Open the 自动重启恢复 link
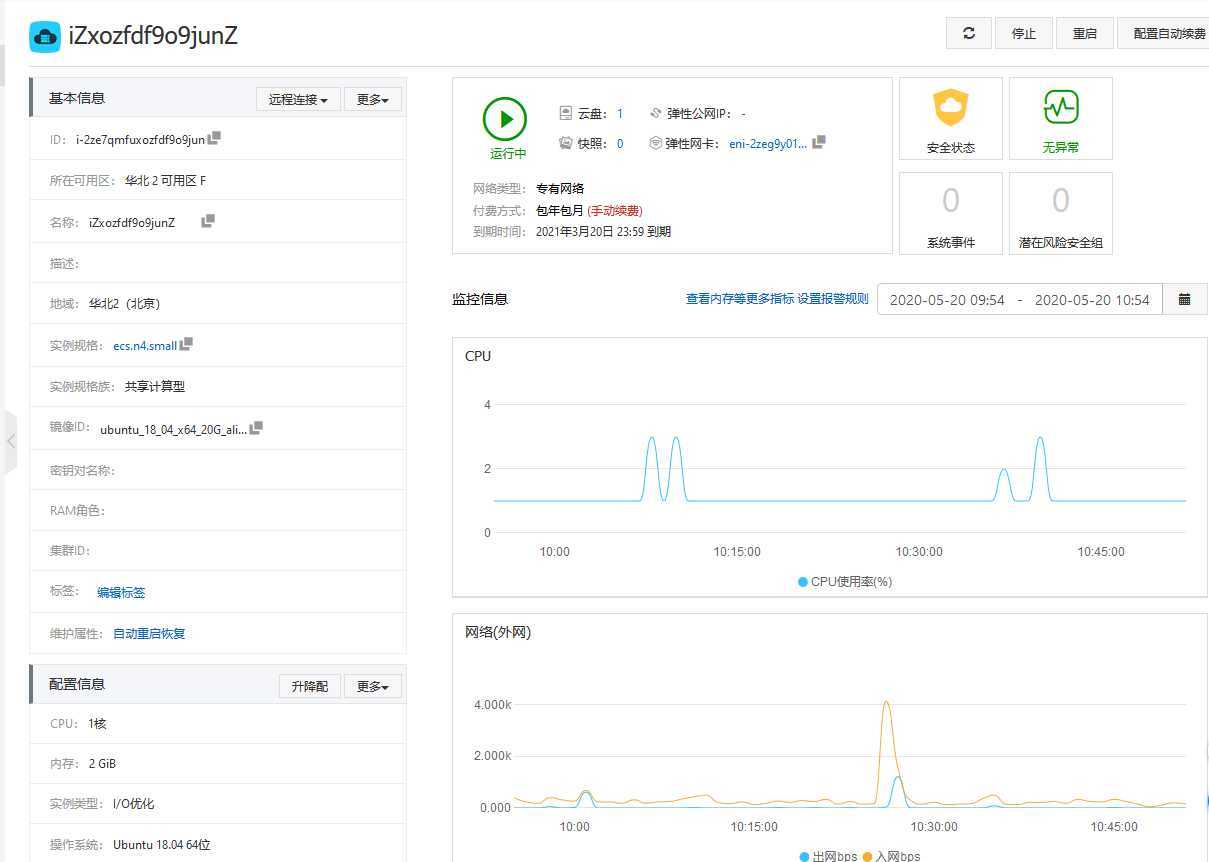Screen dimensions: 1209x862 149,633
